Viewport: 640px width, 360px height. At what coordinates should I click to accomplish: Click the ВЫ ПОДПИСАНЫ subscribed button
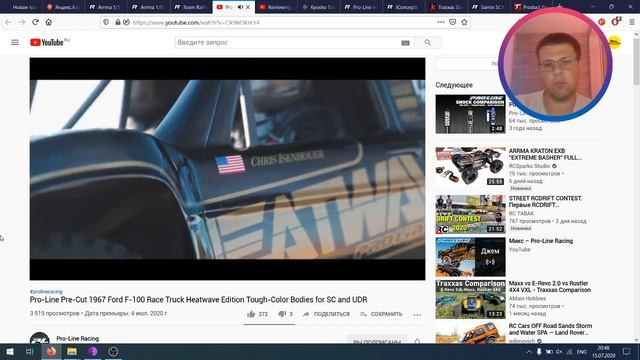[377, 341]
